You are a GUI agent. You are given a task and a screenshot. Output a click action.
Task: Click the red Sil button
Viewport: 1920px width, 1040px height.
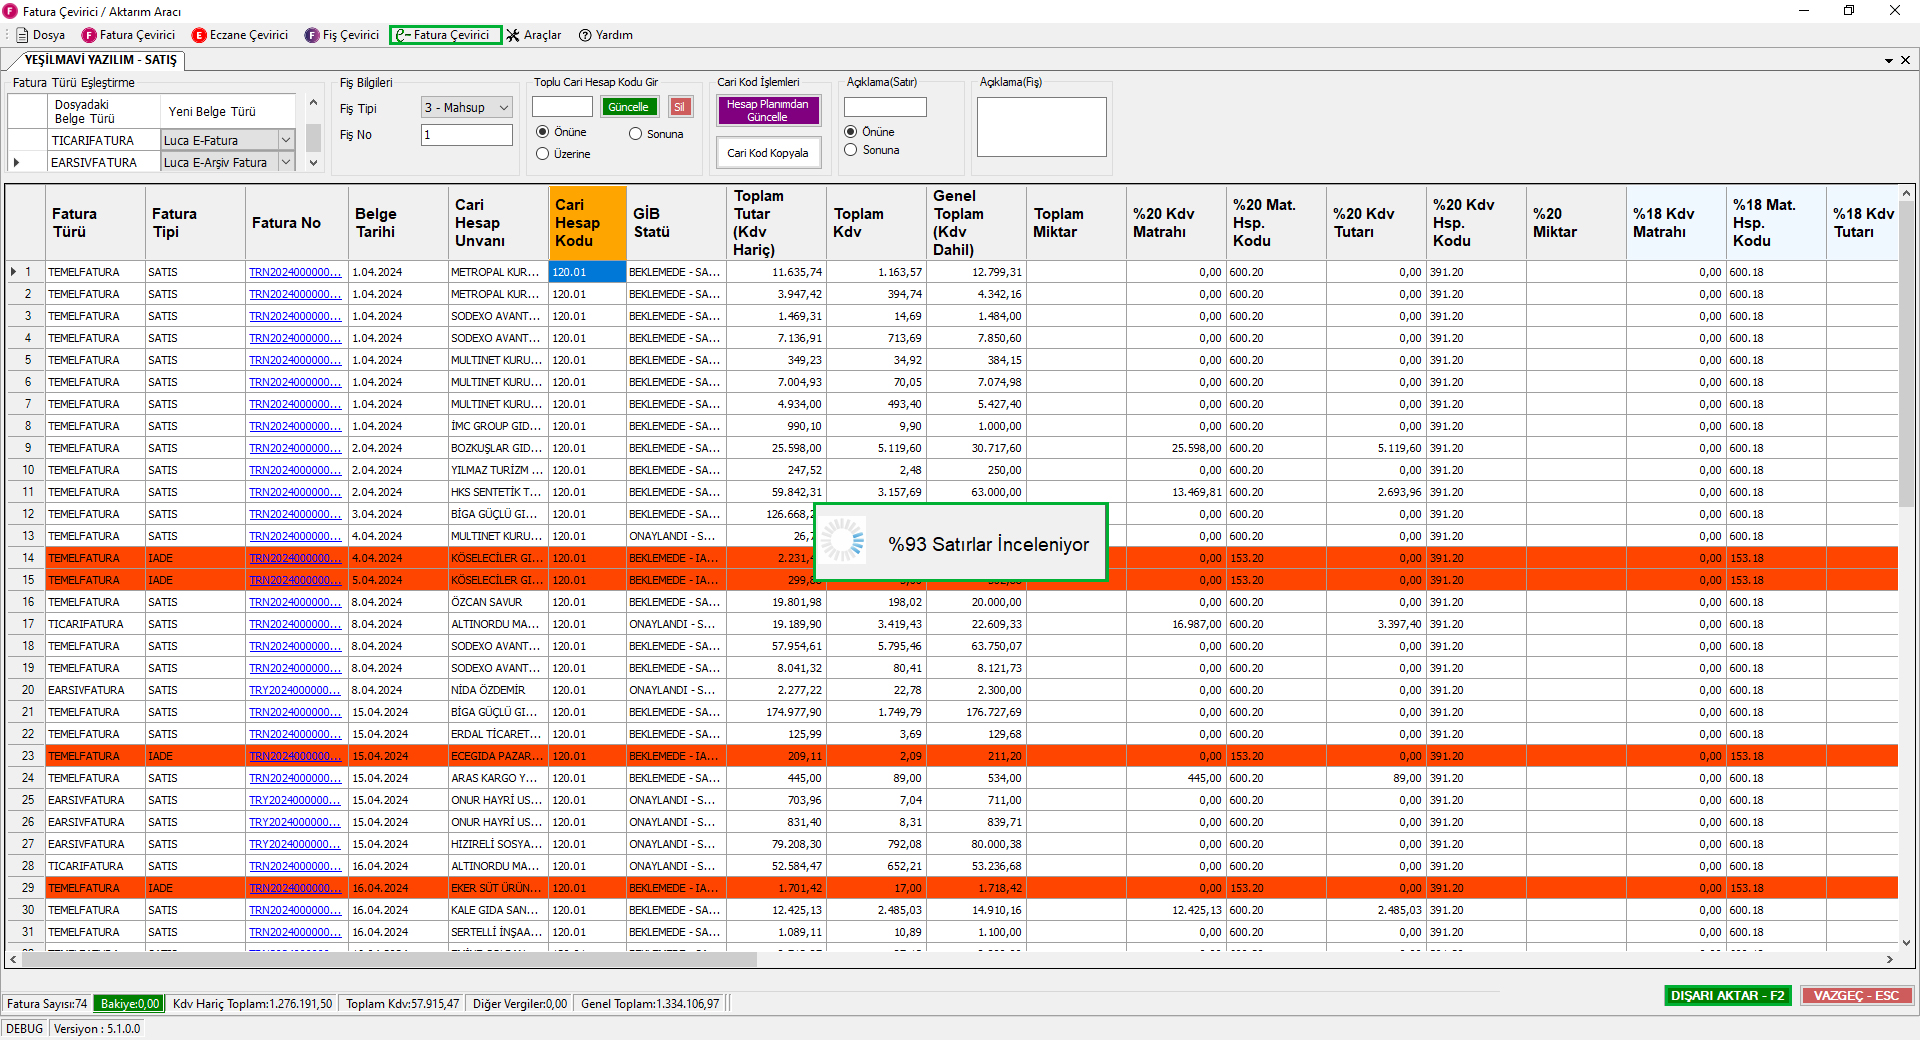(x=680, y=107)
